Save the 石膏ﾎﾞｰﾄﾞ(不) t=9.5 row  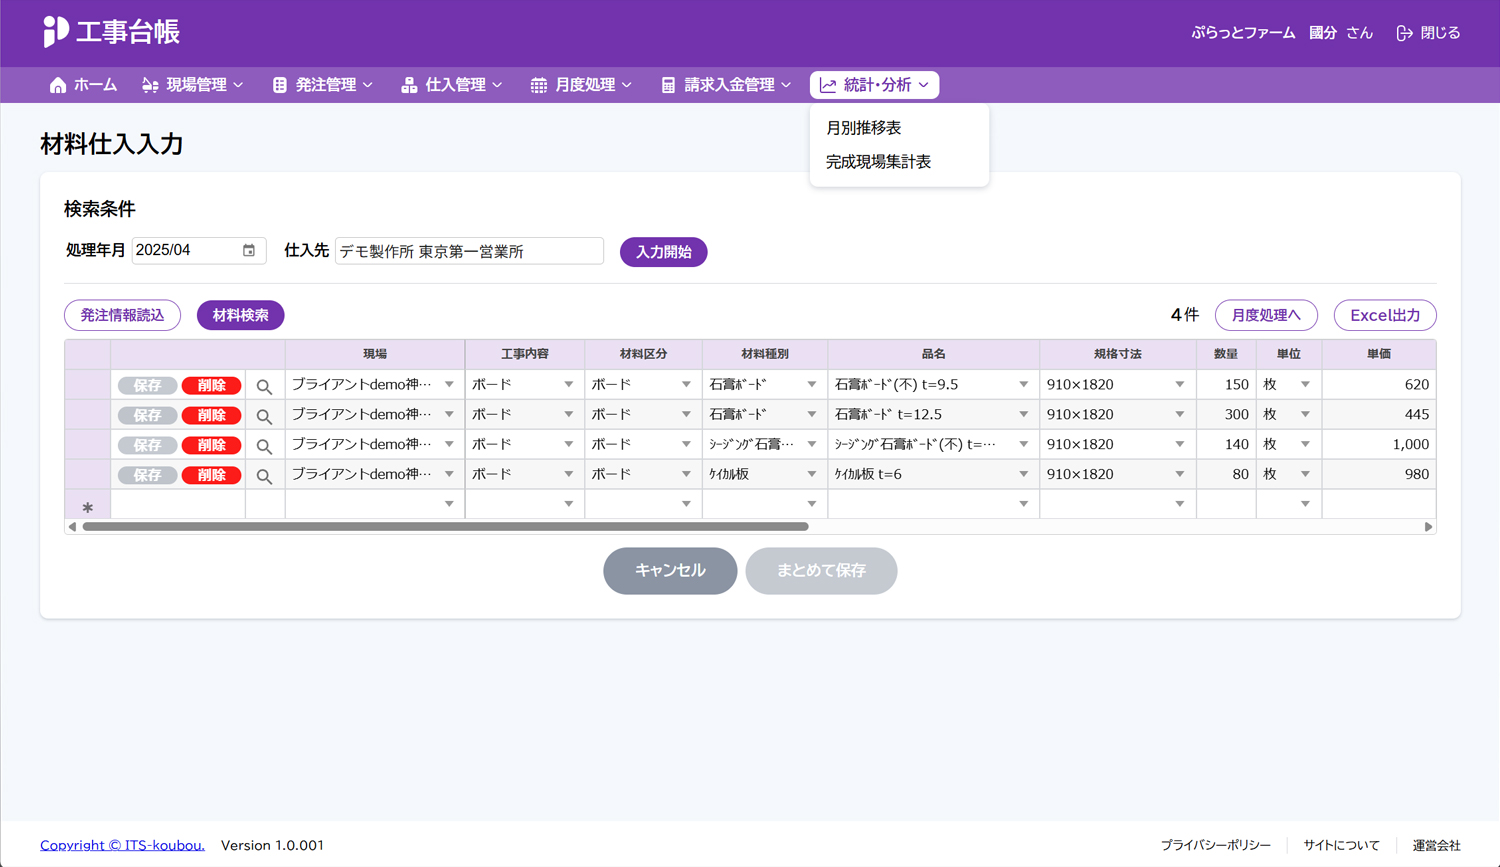(x=148, y=385)
